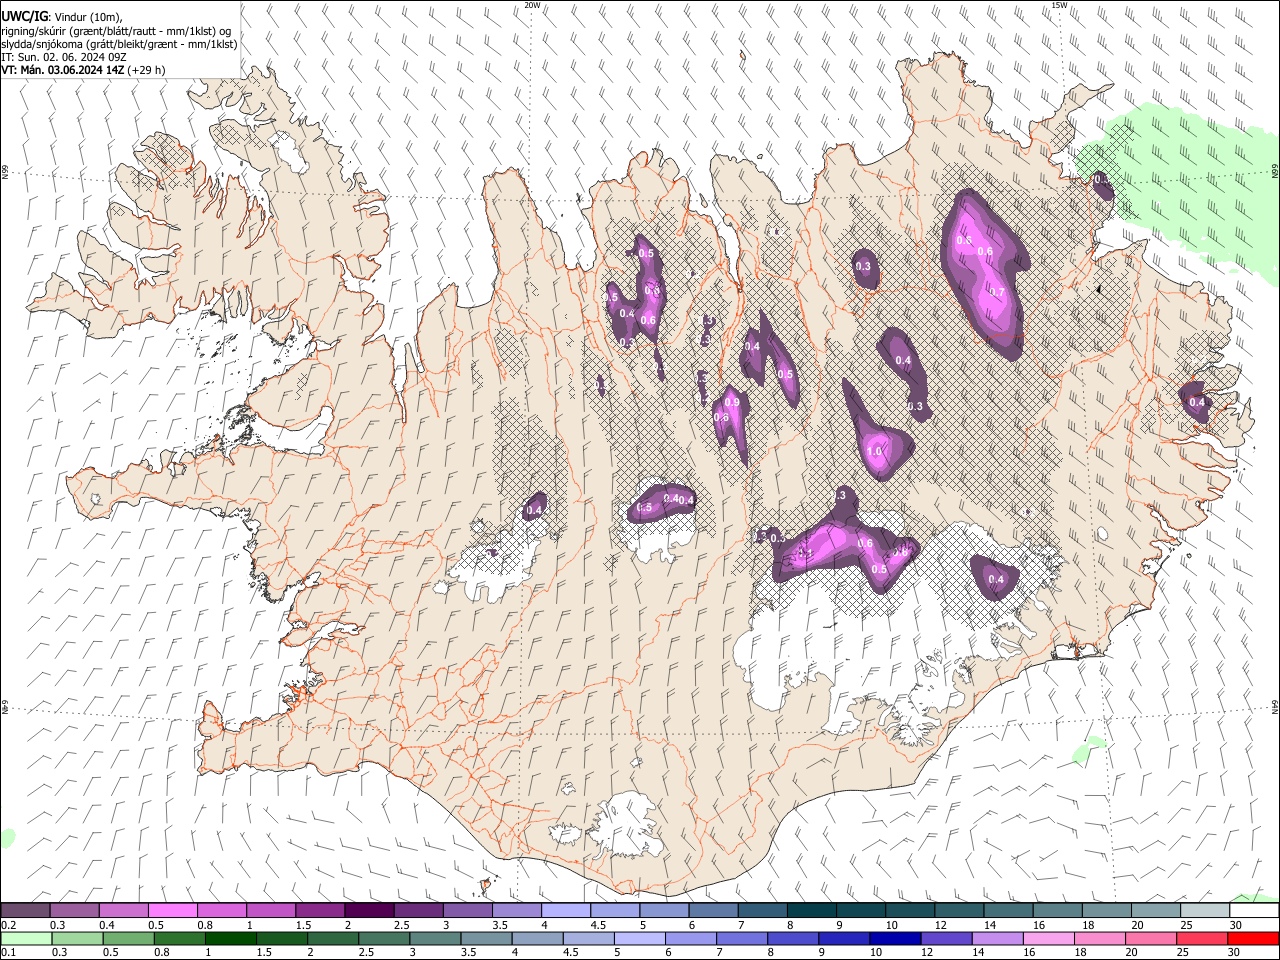Select the darkest green 1 swatch, bottom row
Viewport: 1280px width, 960px height.
pos(232,938)
